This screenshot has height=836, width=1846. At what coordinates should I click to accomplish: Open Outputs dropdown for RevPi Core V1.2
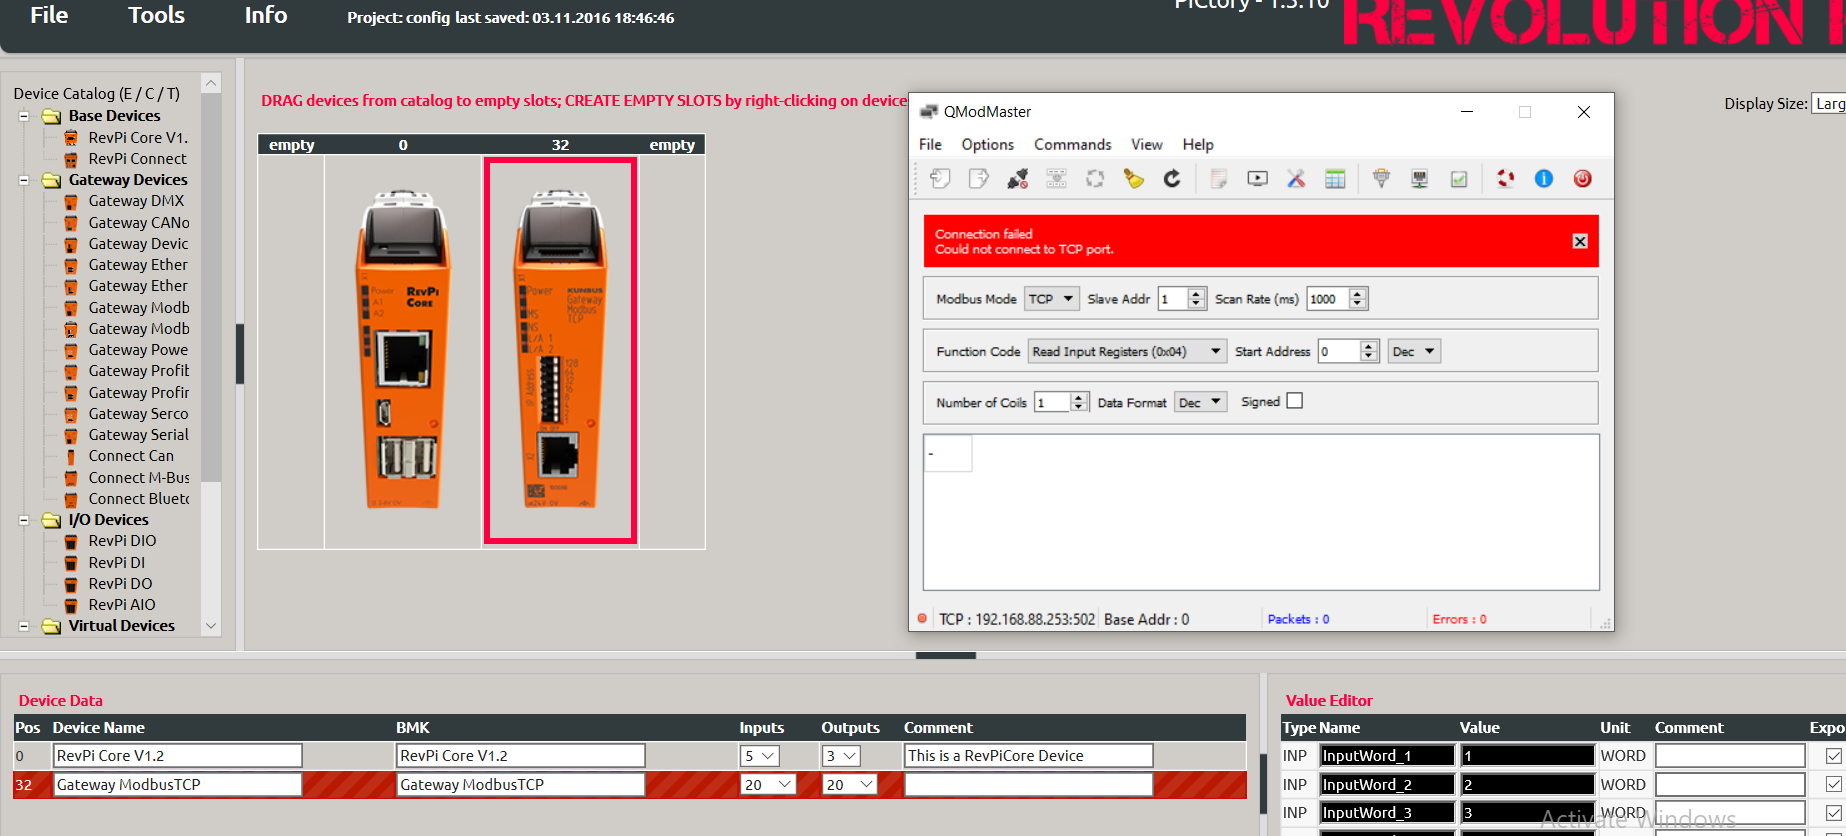pos(841,756)
